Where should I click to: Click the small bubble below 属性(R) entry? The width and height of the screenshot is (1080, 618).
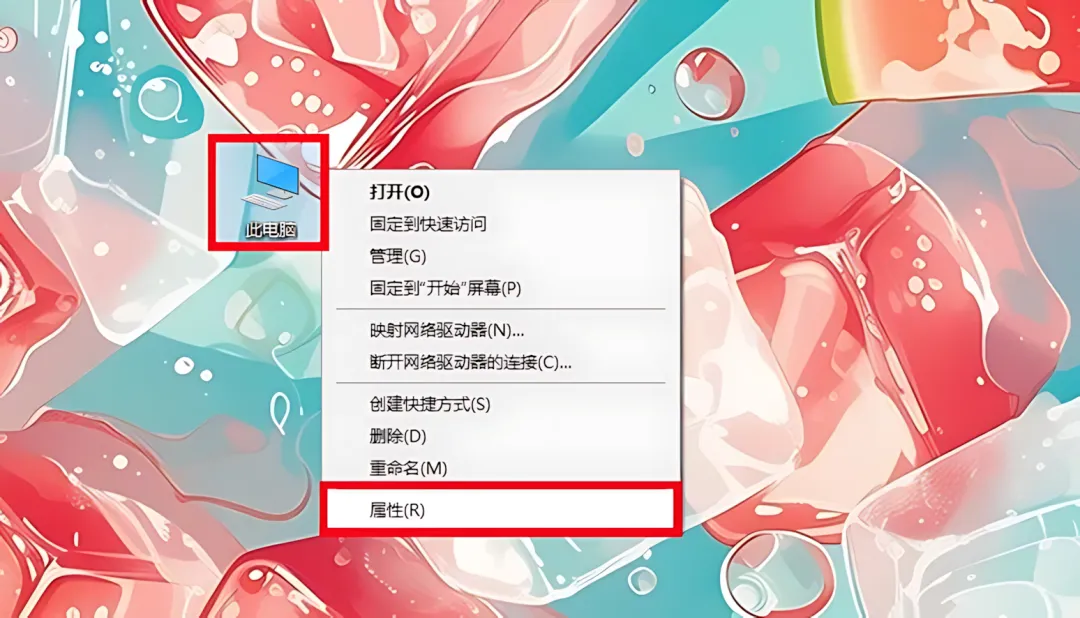(x=642, y=579)
